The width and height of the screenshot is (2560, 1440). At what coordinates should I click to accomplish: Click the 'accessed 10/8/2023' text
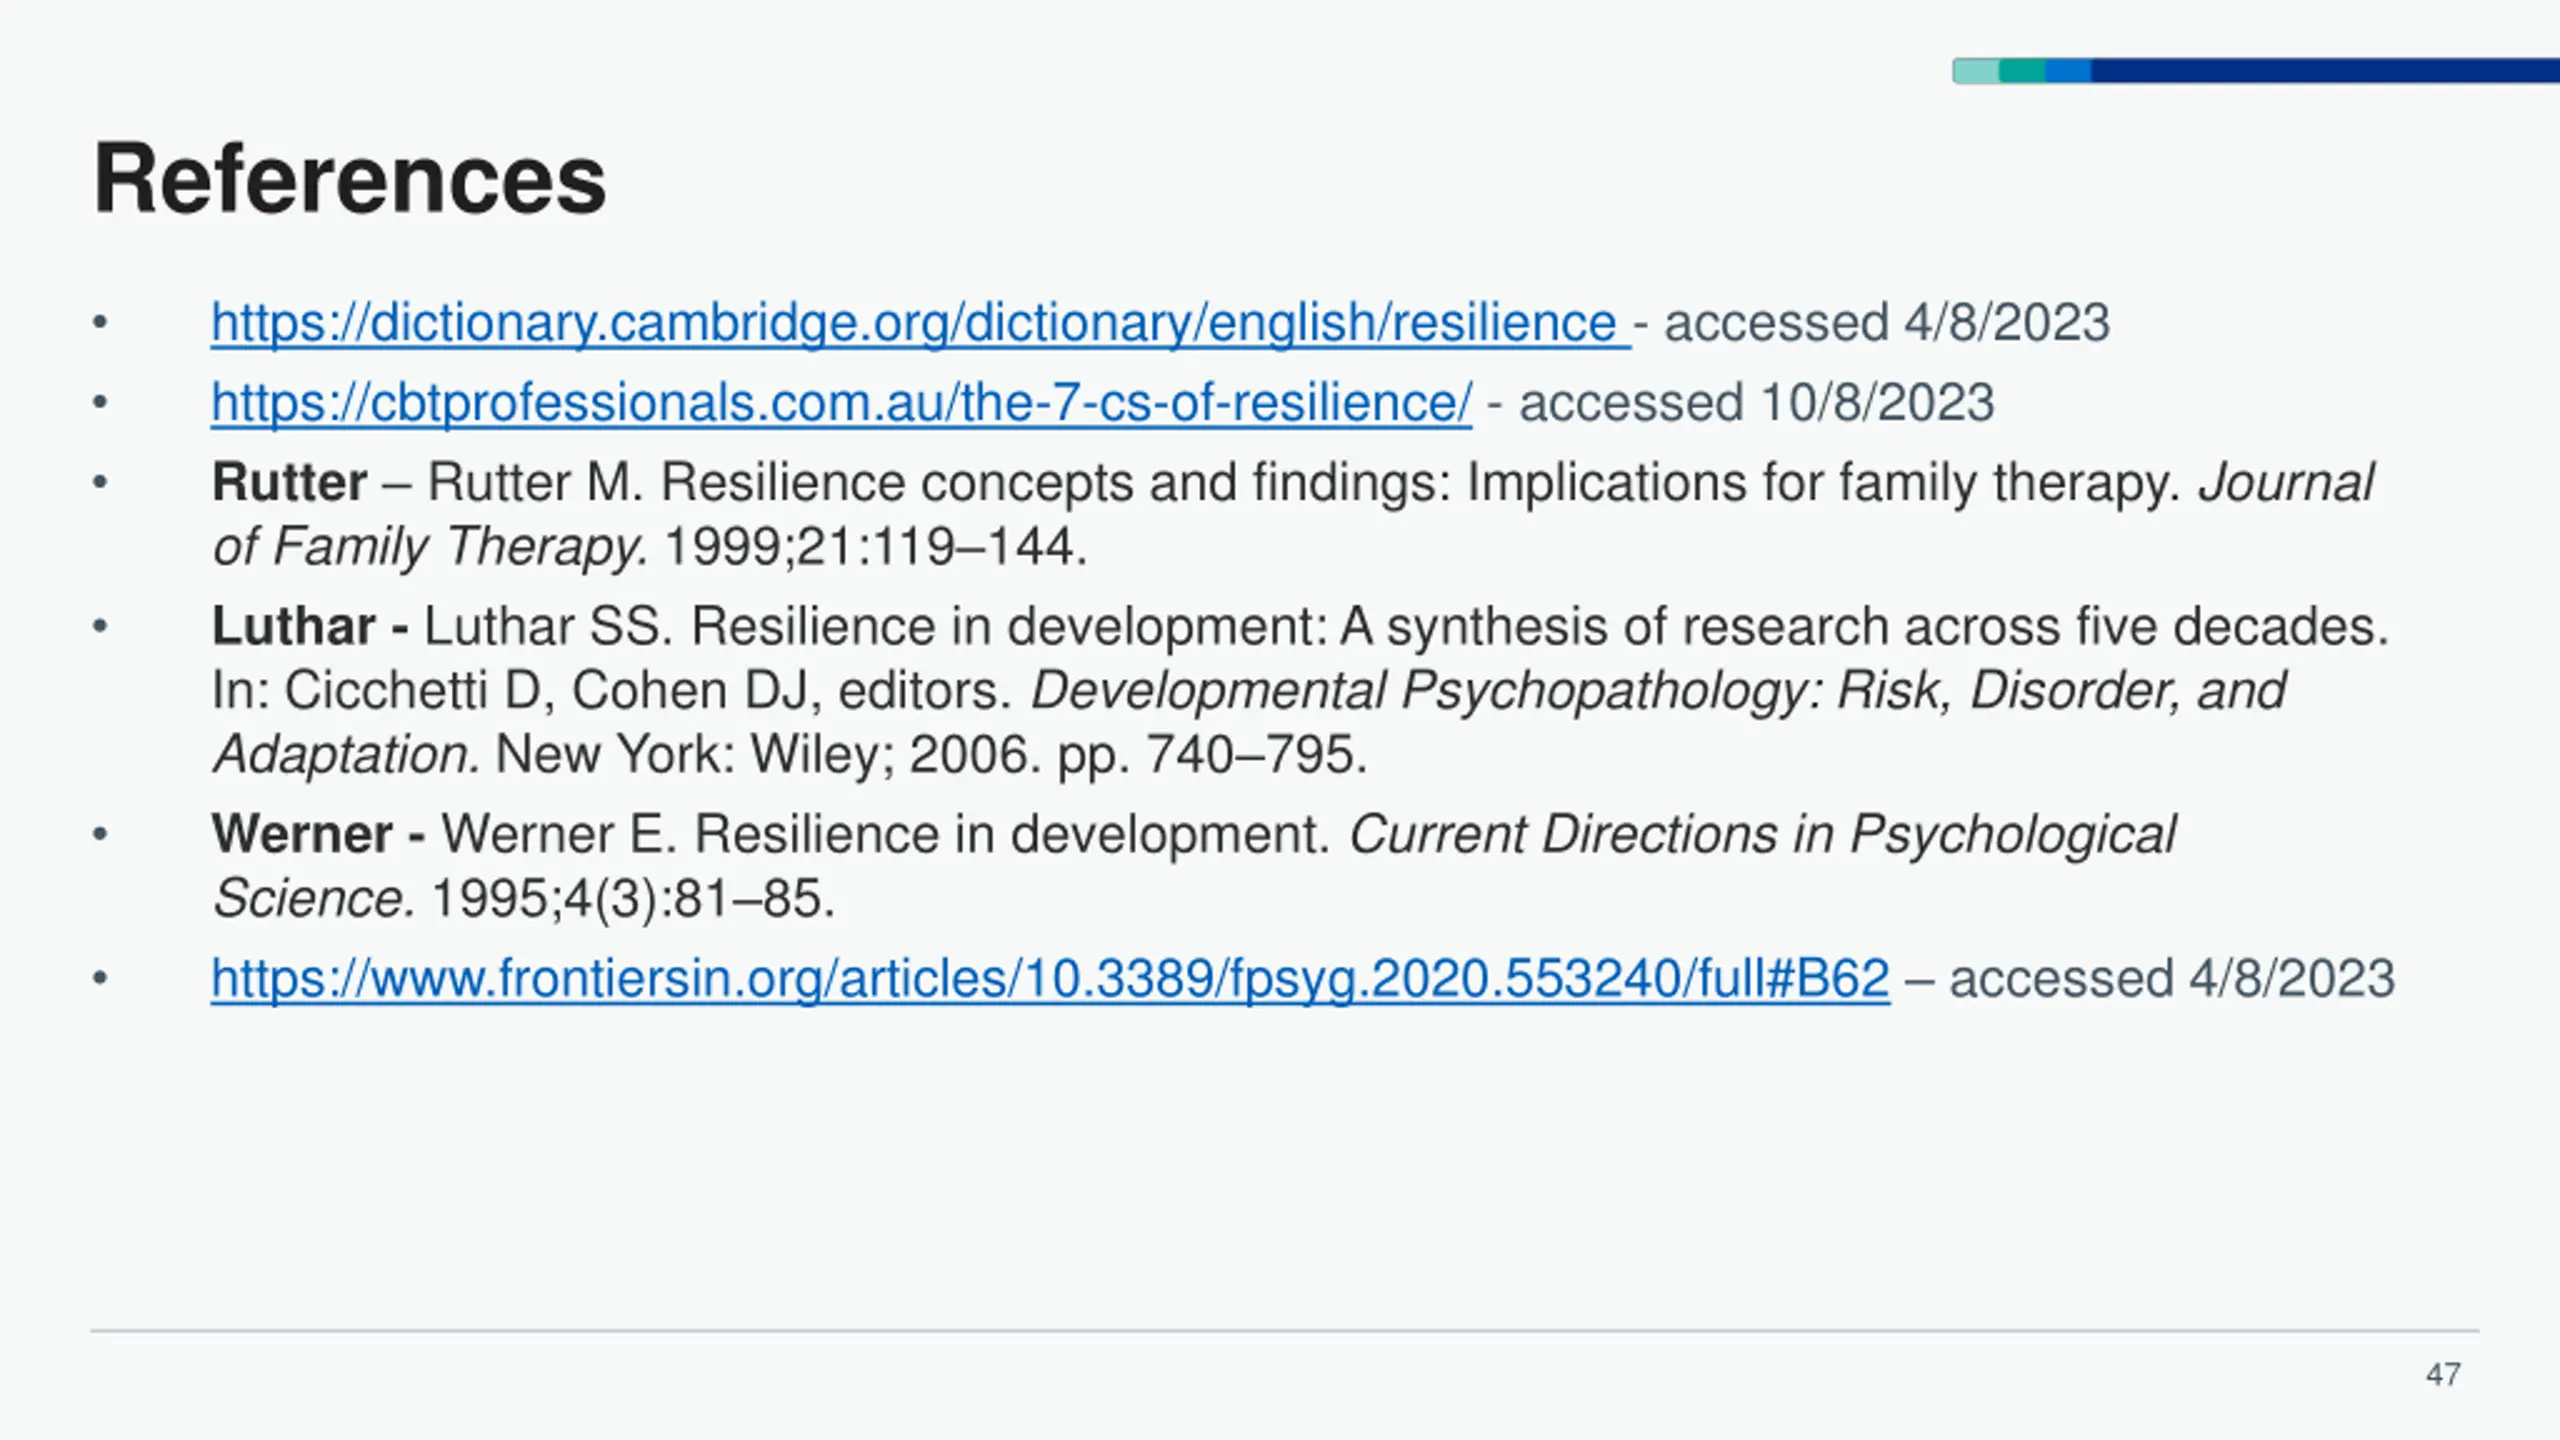click(1756, 403)
